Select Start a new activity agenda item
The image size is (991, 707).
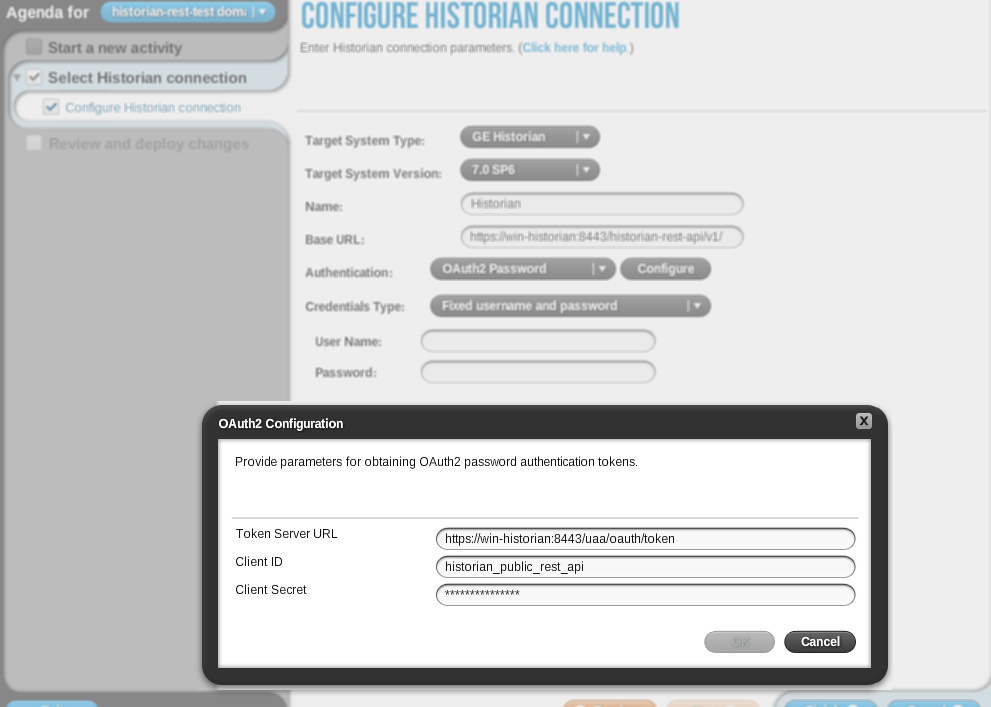click(x=115, y=47)
